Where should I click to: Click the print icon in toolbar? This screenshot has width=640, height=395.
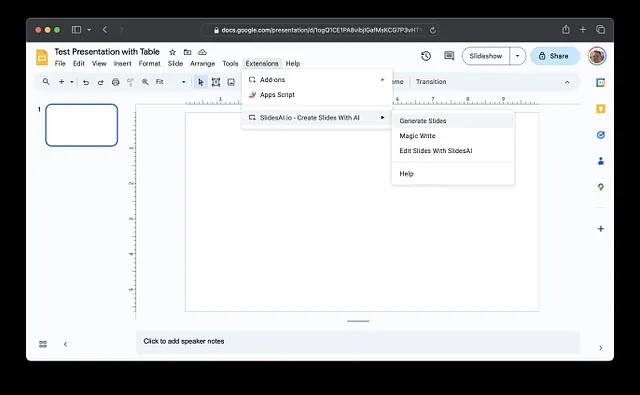click(x=116, y=82)
